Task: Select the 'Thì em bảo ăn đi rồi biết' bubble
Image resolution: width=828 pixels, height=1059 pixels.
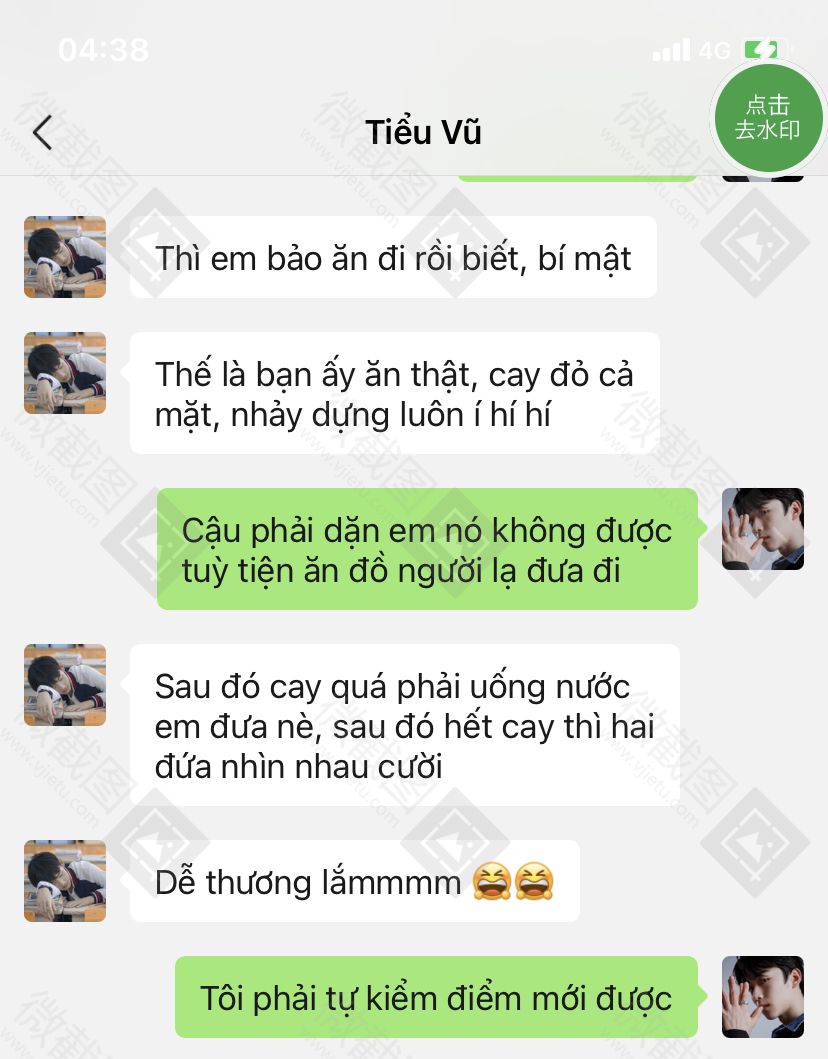Action: 393,257
